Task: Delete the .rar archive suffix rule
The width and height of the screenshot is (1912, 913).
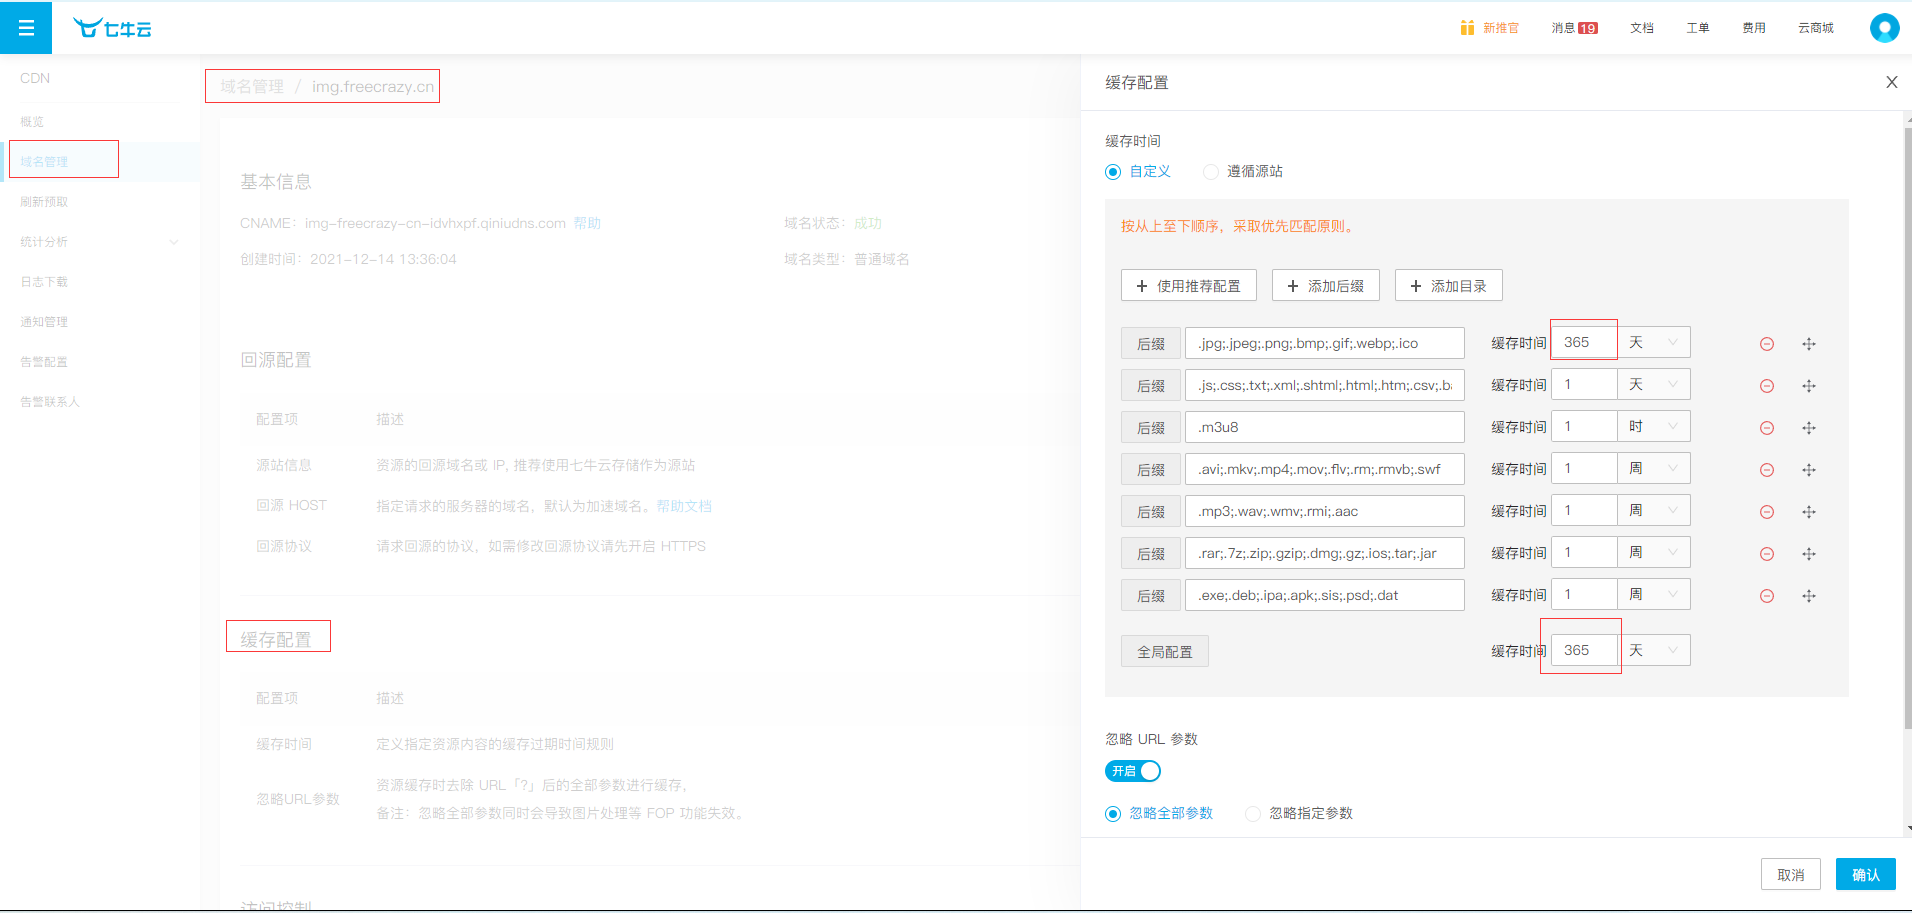Action: coord(1767,554)
